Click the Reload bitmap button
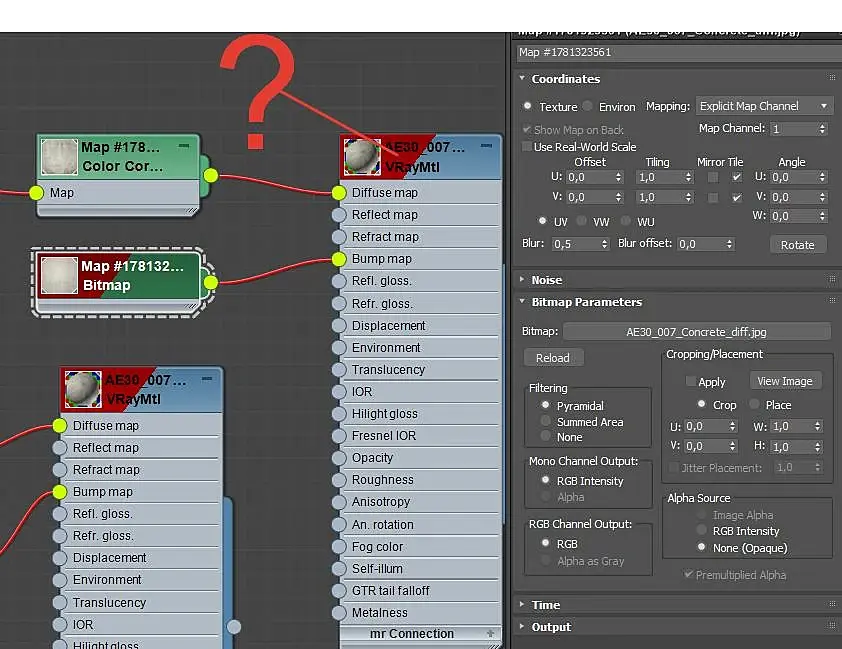 (x=553, y=358)
